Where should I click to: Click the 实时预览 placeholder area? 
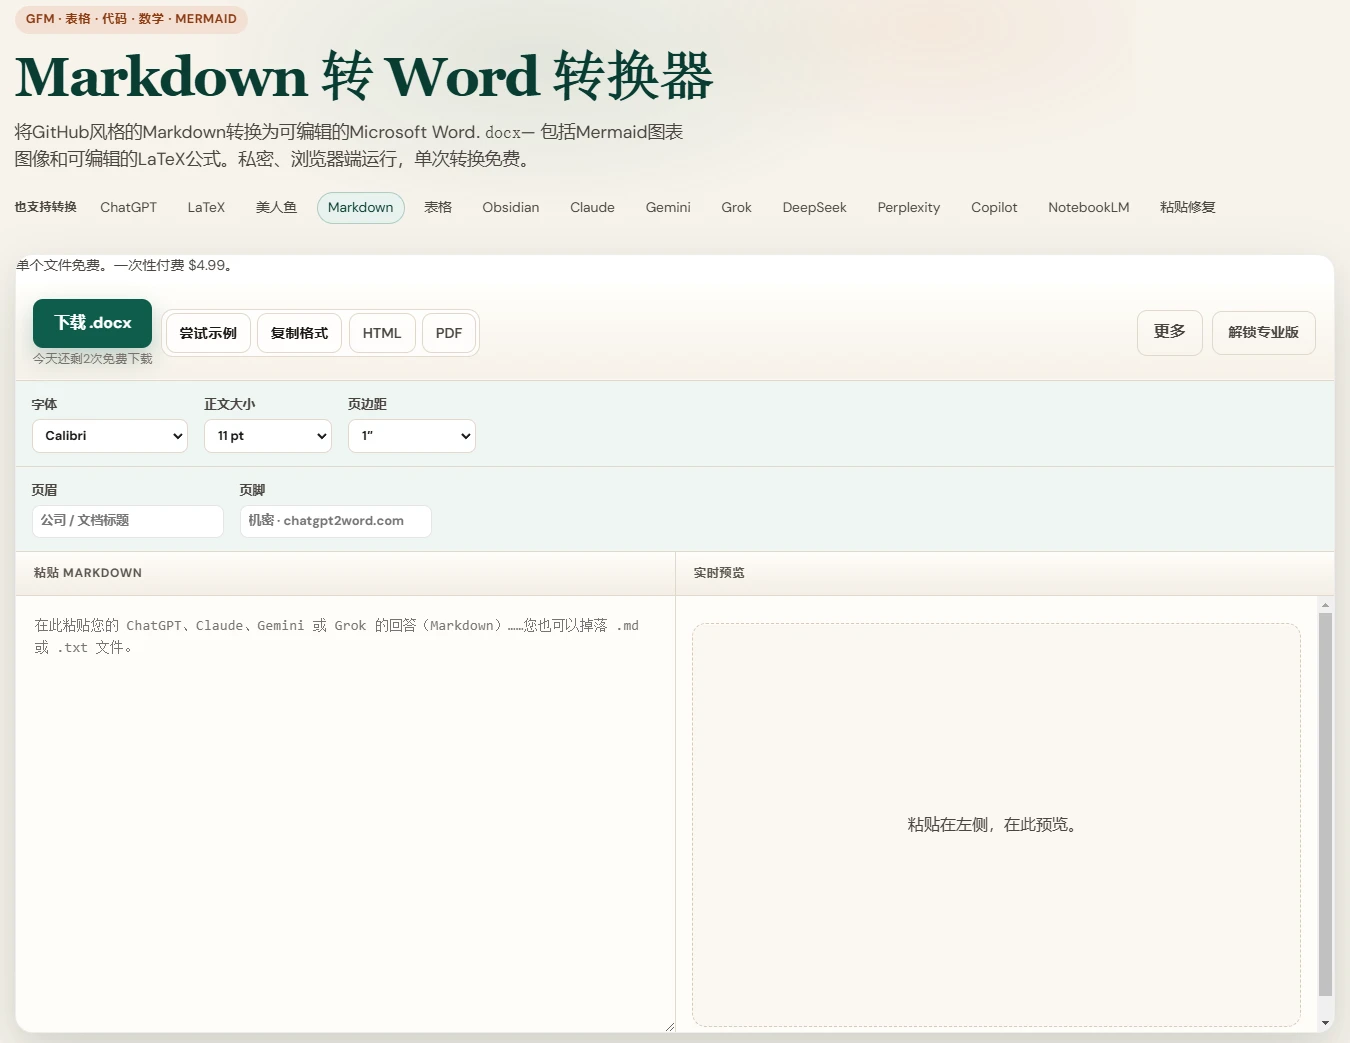tap(996, 825)
